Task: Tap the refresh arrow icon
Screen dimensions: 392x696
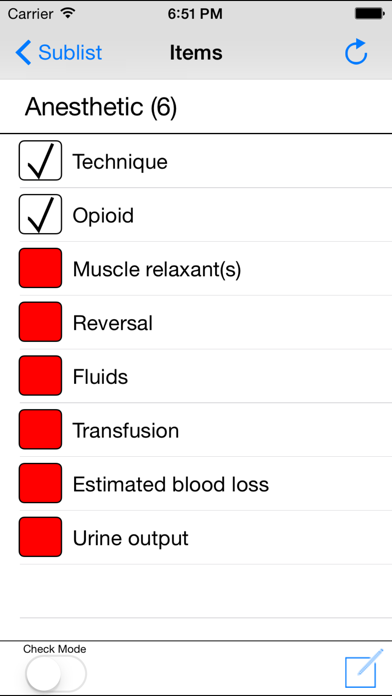Action: point(356,52)
